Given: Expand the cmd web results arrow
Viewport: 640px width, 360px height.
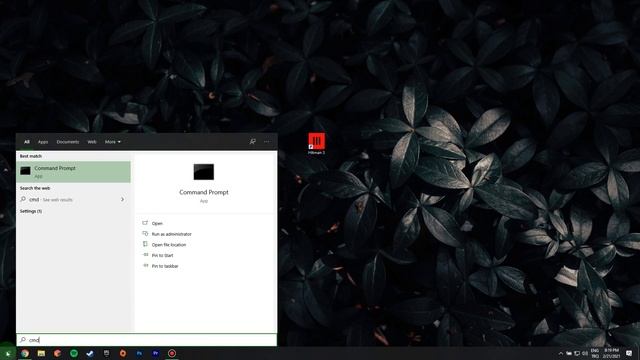Looking at the screenshot, I should tap(122, 200).
